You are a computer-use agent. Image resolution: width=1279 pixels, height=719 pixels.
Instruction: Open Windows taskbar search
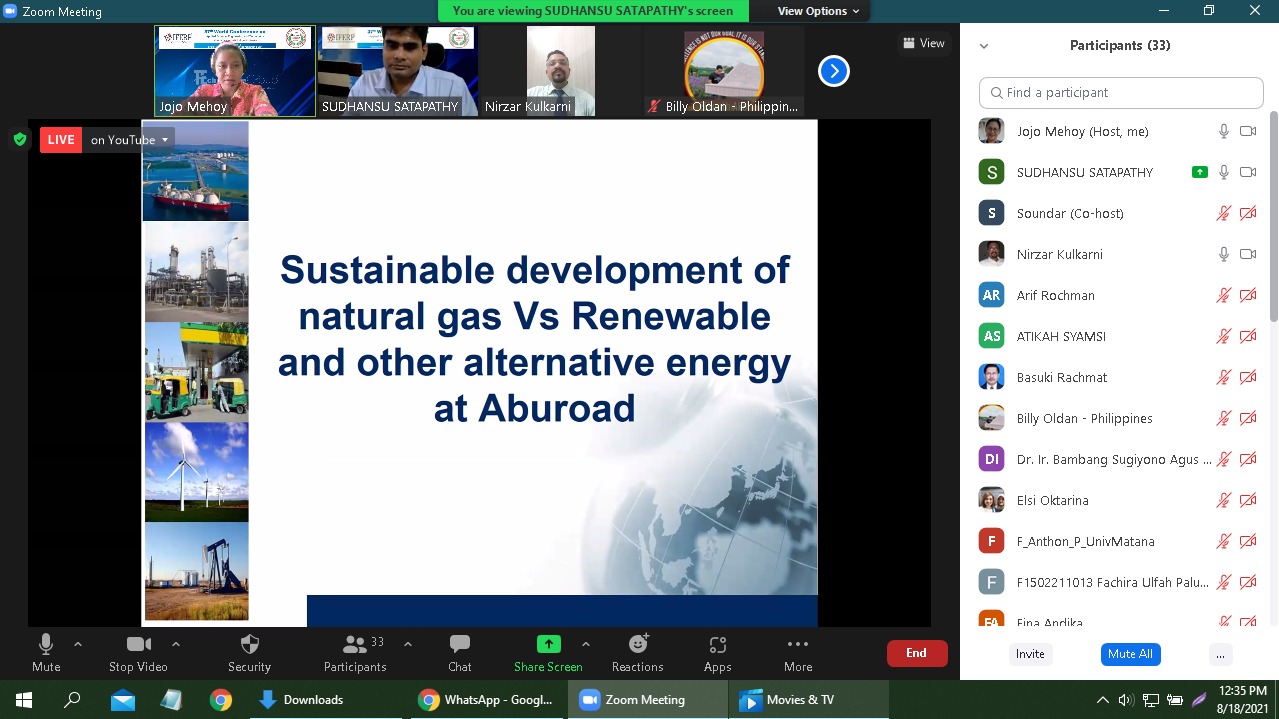[72, 700]
